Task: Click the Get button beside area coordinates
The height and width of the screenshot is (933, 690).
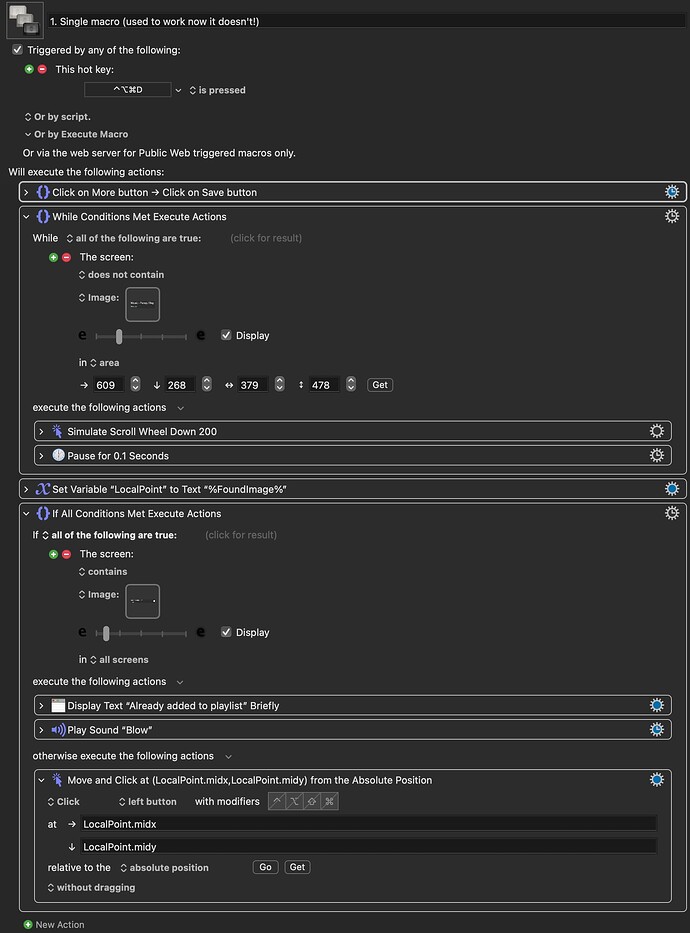Action: point(380,385)
